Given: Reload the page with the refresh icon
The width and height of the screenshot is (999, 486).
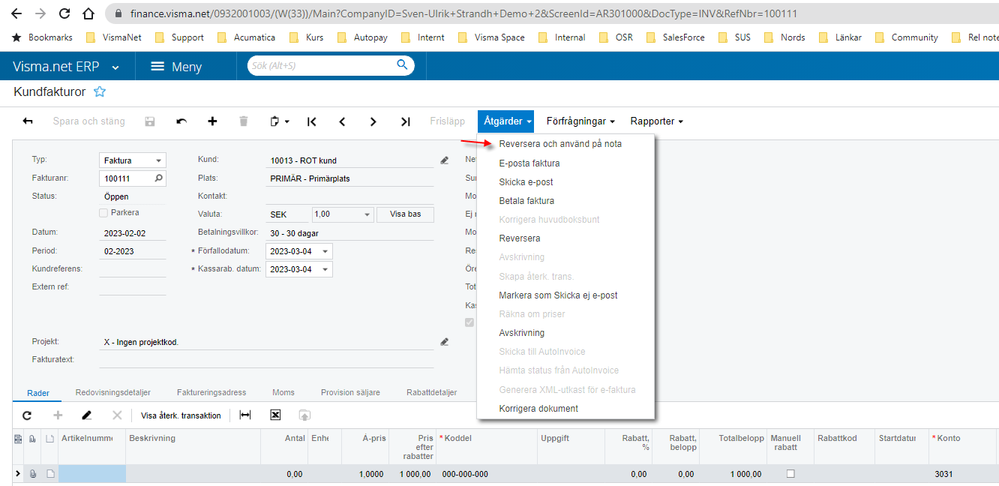Looking at the screenshot, I should point(64,13).
